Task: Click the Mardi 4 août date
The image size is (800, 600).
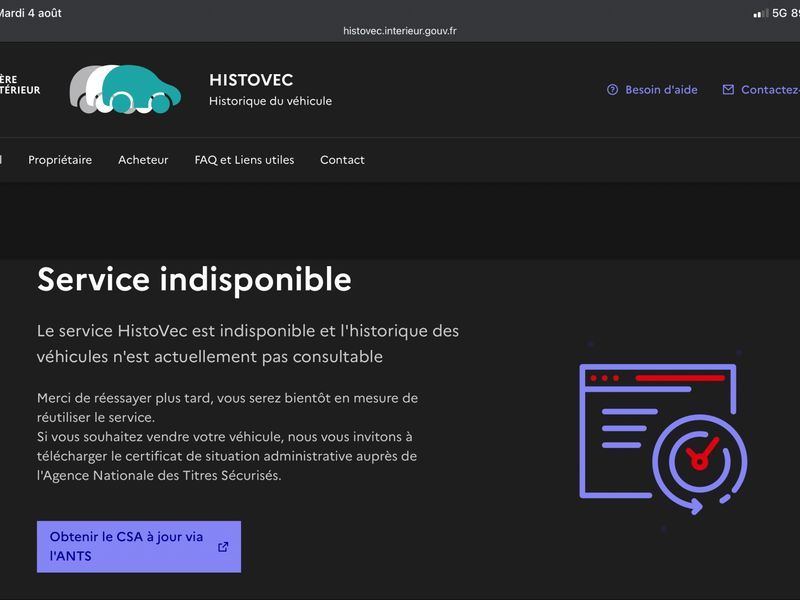Action: click(31, 13)
